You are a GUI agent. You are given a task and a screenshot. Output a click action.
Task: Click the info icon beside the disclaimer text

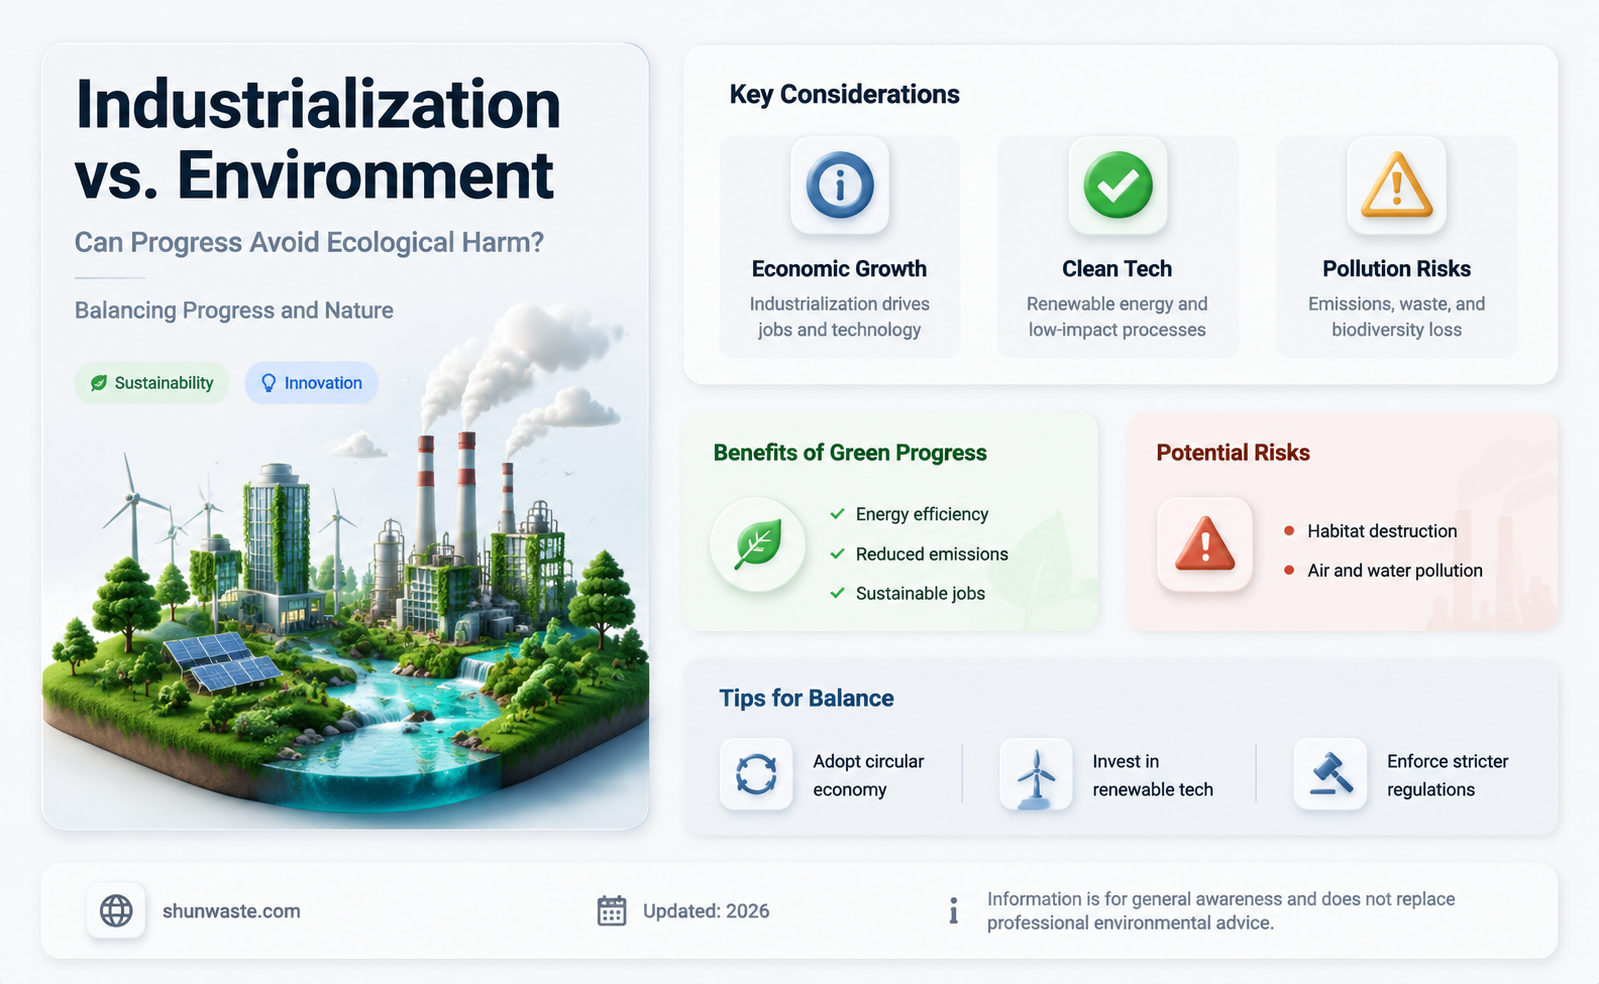point(953,911)
